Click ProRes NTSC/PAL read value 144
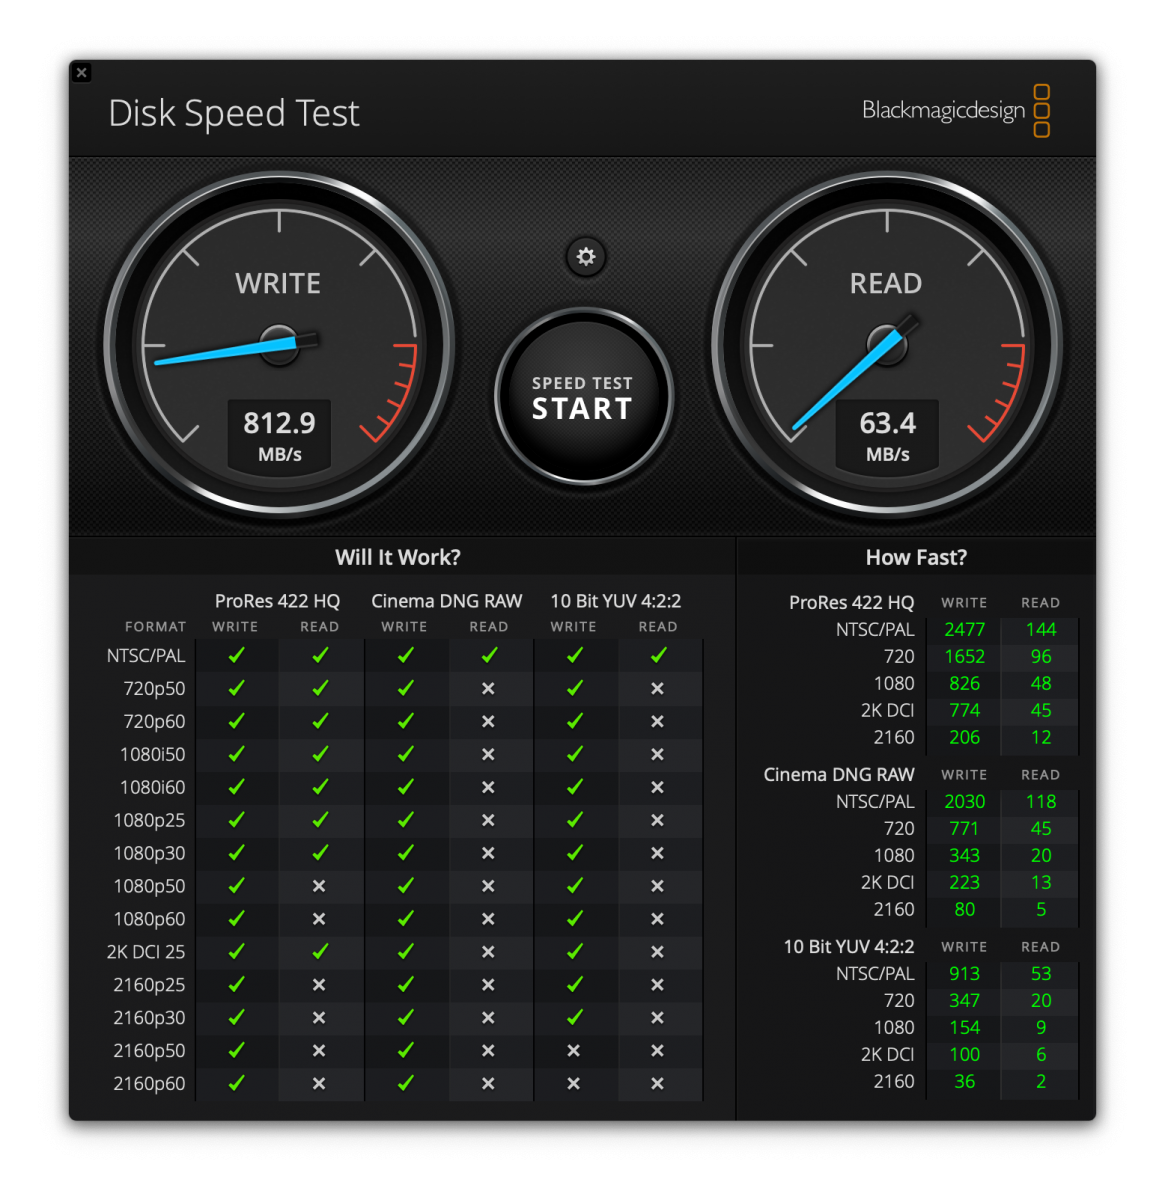This screenshot has height=1200, width=1165. point(1041,629)
